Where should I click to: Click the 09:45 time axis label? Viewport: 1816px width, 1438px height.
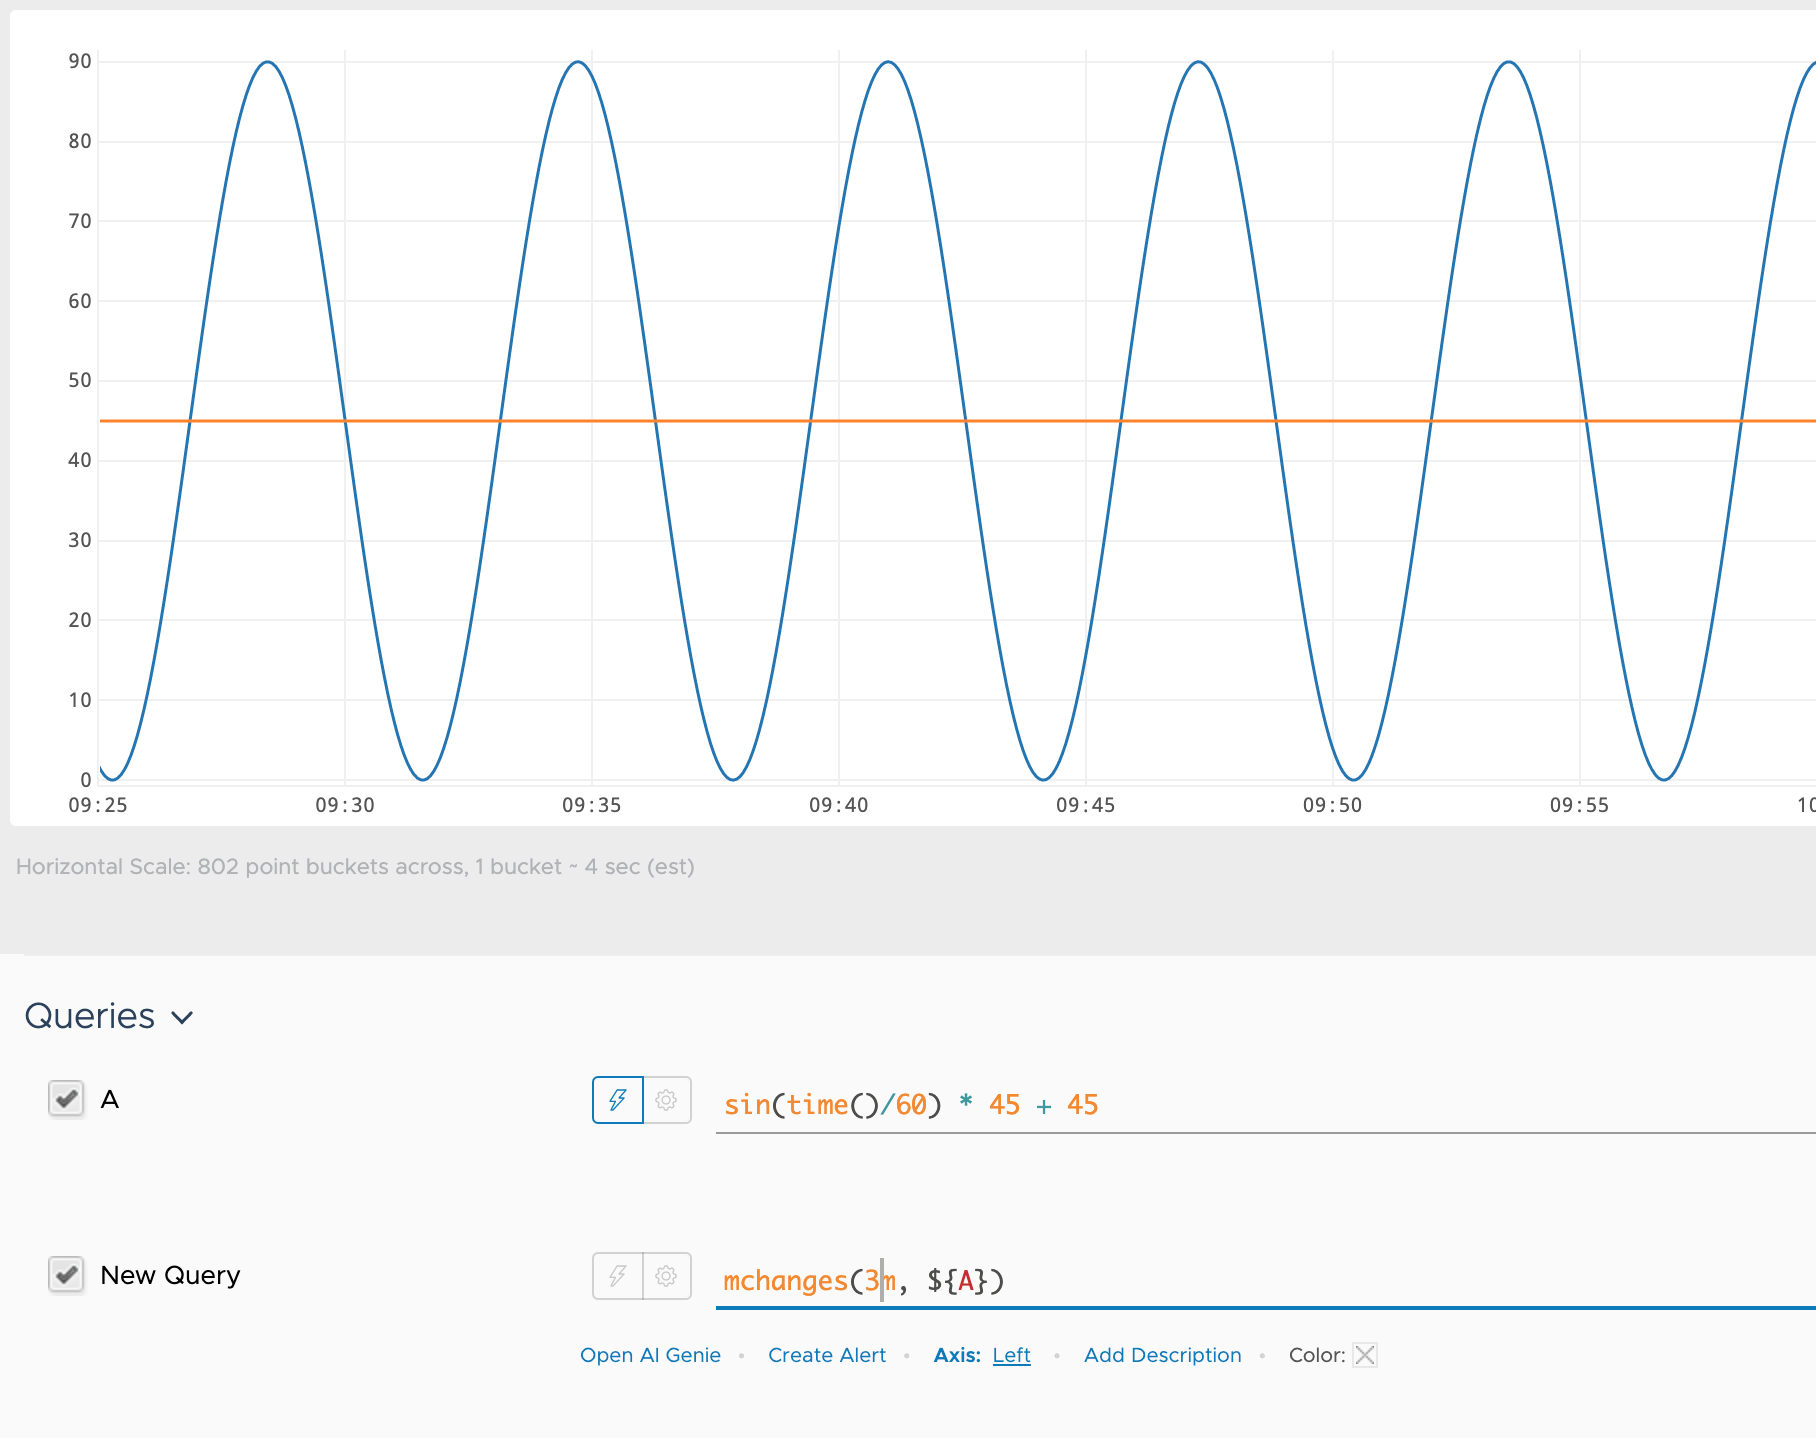click(x=1086, y=805)
